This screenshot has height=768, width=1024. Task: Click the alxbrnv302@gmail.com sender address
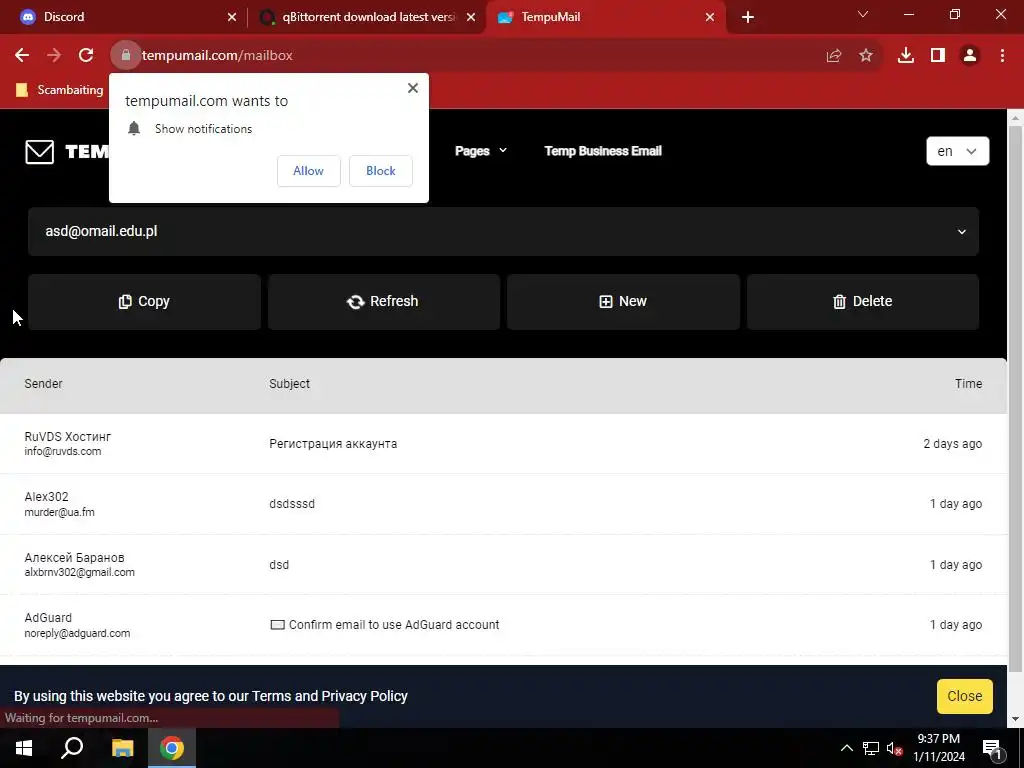point(80,573)
